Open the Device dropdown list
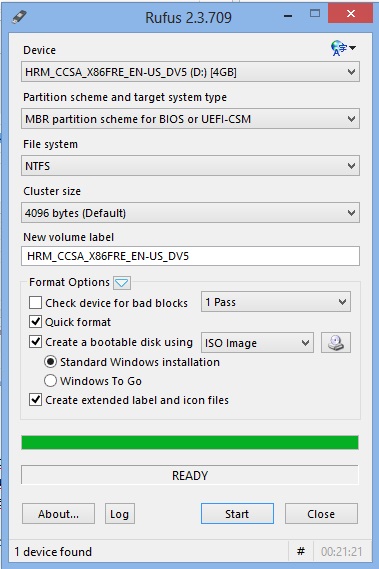379x569 pixels. (x=190, y=72)
